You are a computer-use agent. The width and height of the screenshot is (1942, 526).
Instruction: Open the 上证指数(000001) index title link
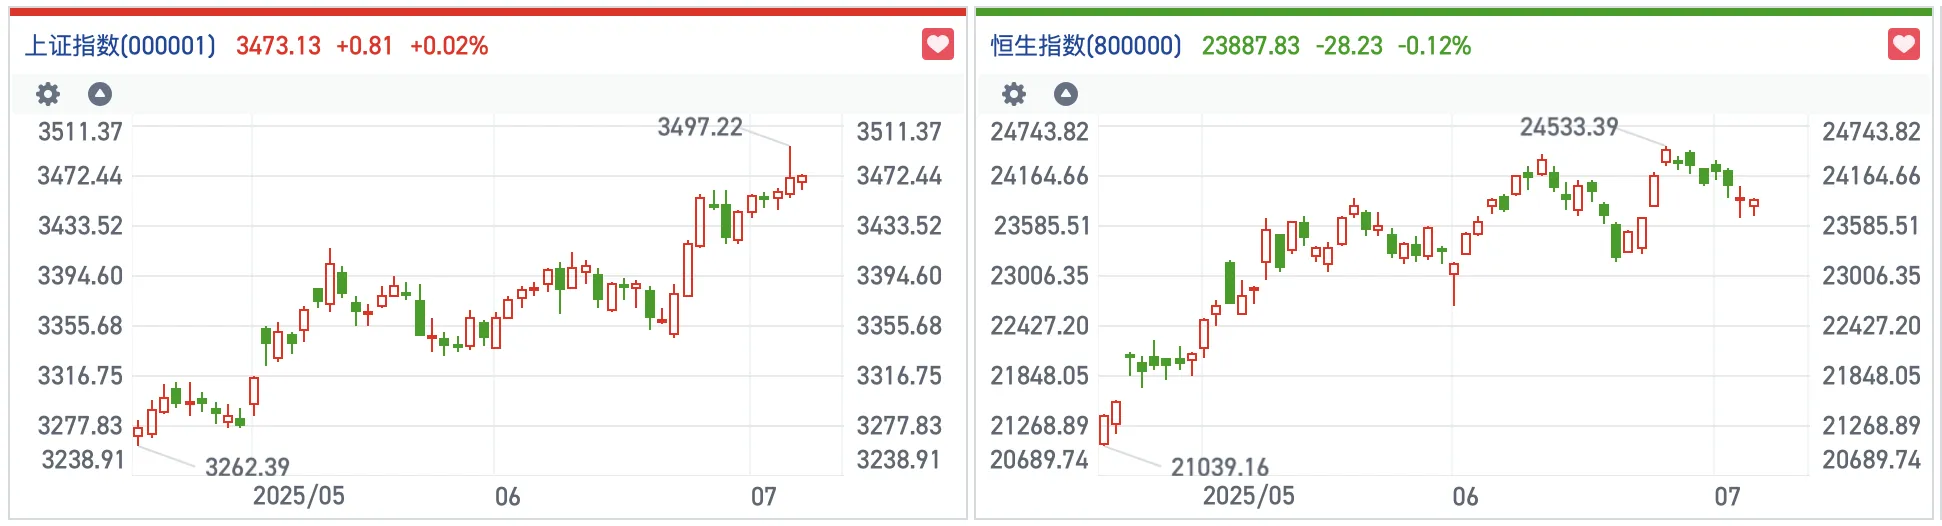point(120,46)
